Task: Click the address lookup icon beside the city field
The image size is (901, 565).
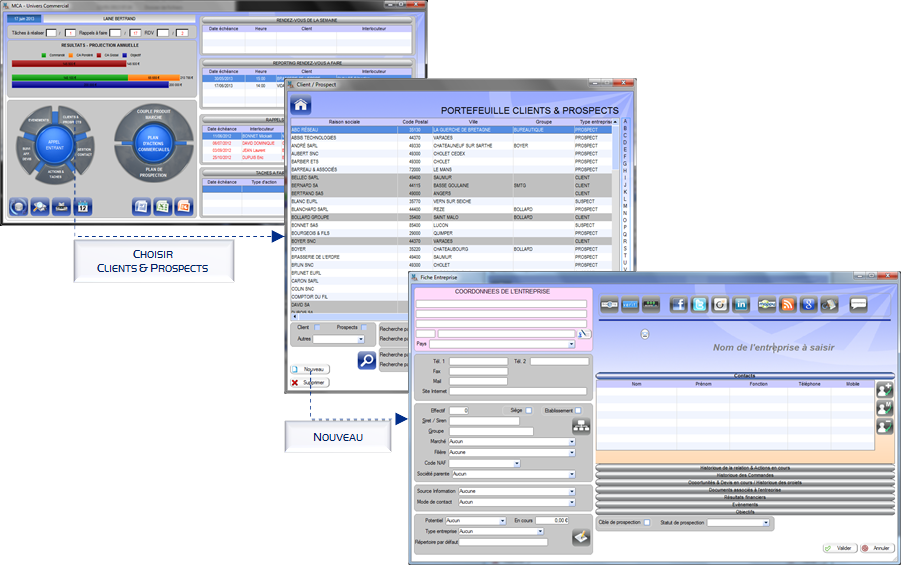Action: [583, 334]
